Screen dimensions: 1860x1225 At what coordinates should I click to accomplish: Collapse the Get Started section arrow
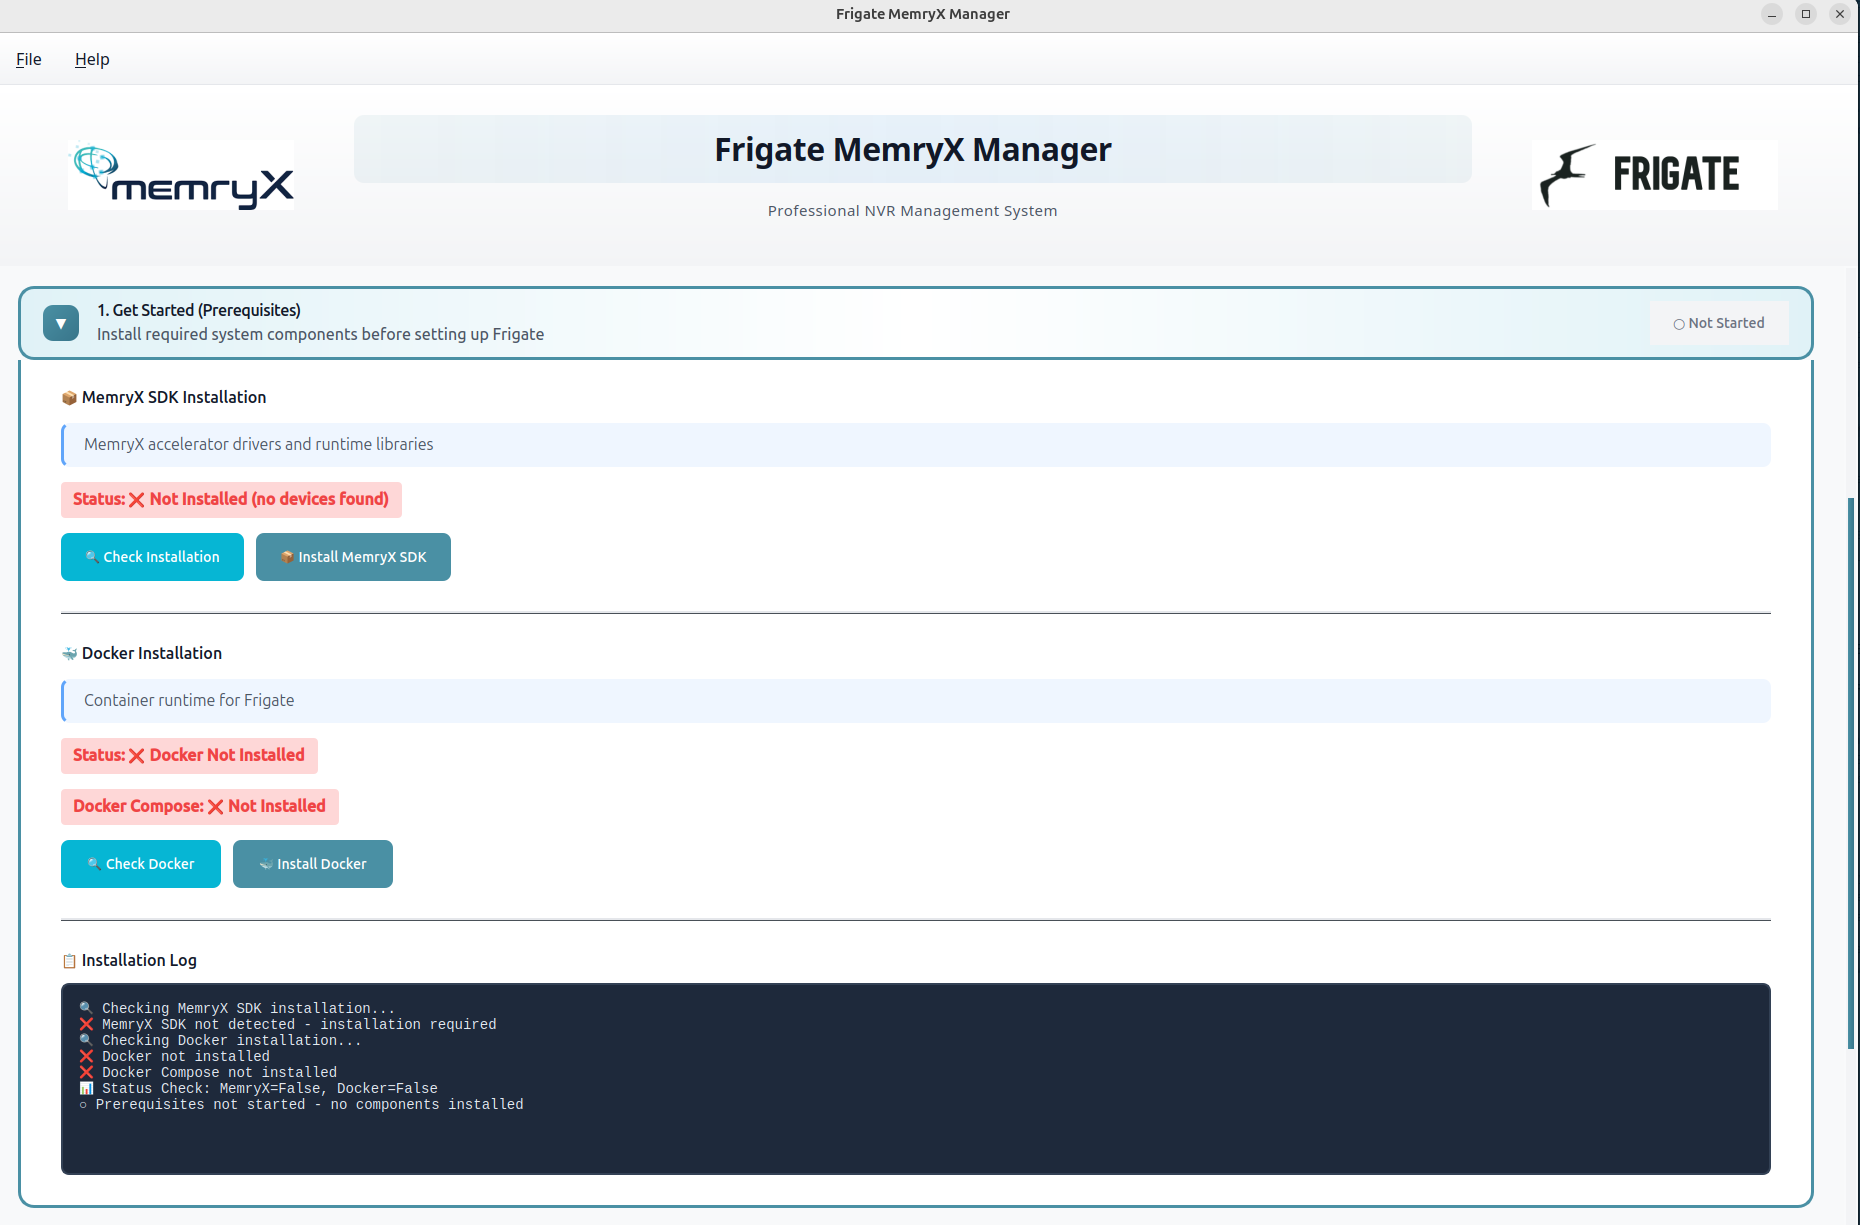pos(61,323)
